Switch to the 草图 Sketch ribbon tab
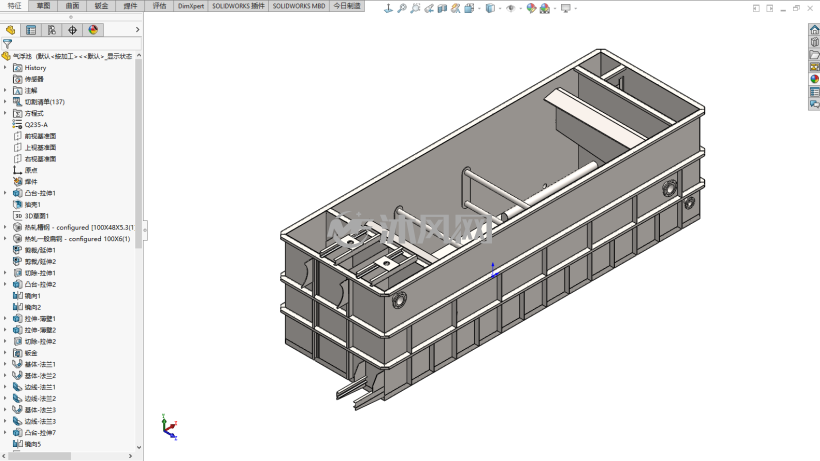This screenshot has width=820, height=461. click(43, 6)
